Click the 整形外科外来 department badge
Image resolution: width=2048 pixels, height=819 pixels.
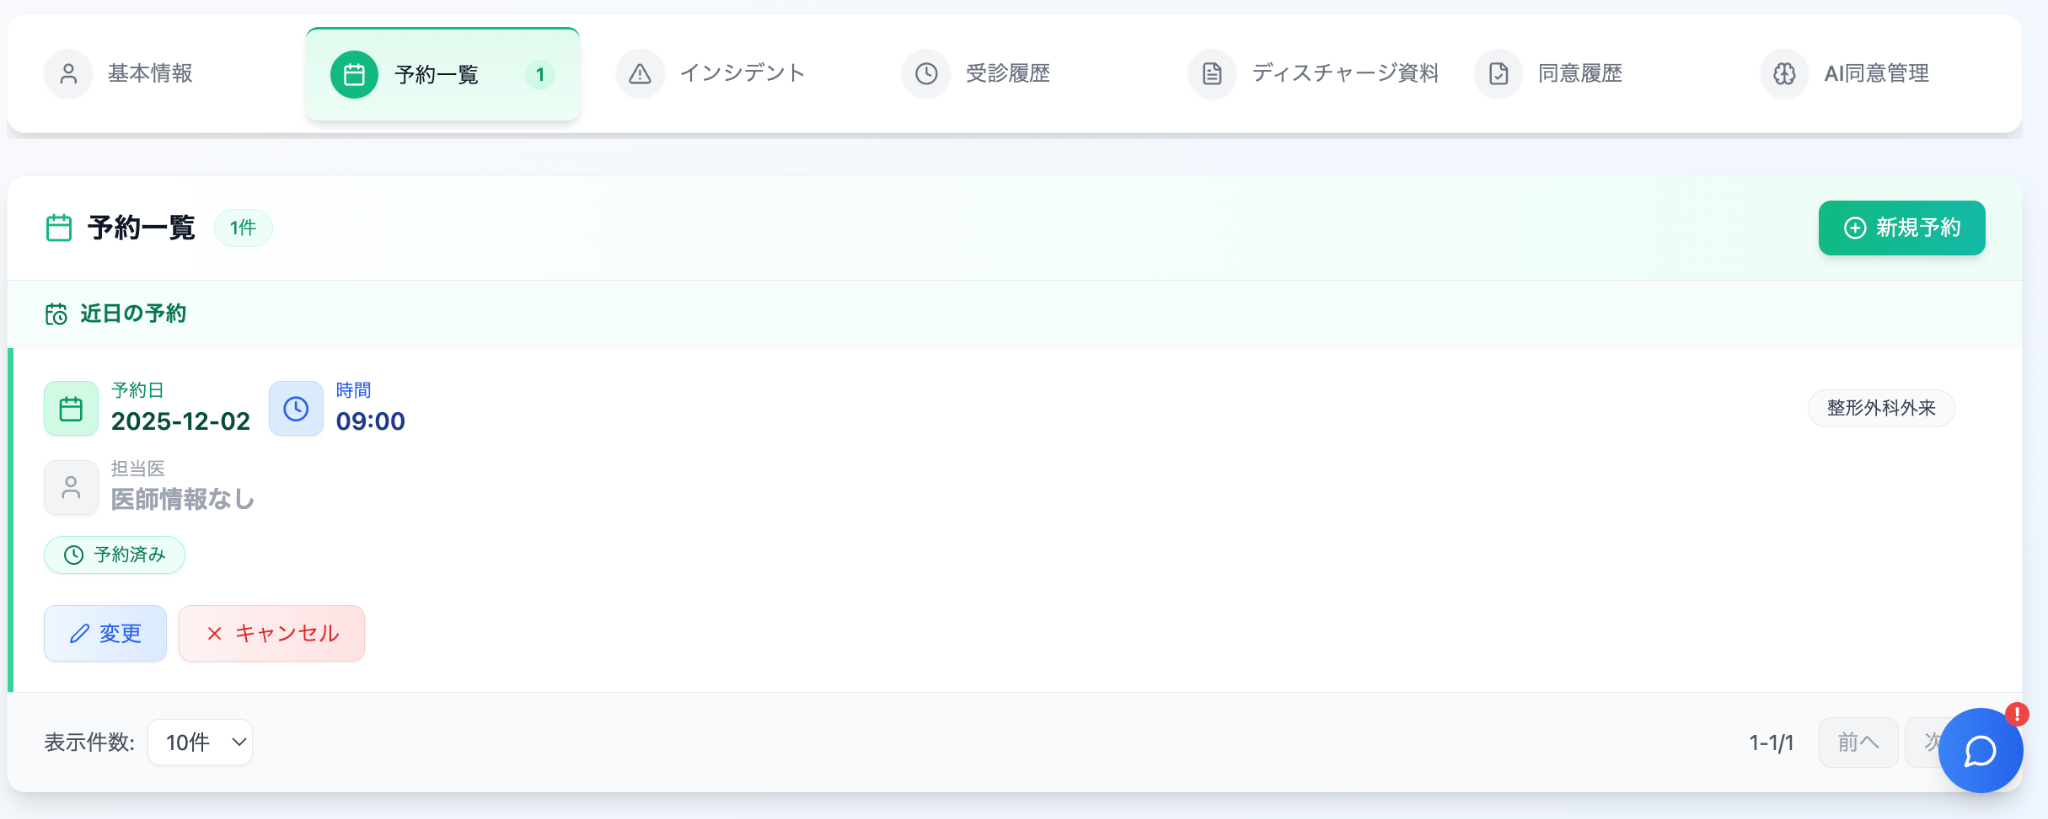pyautogui.click(x=1880, y=408)
